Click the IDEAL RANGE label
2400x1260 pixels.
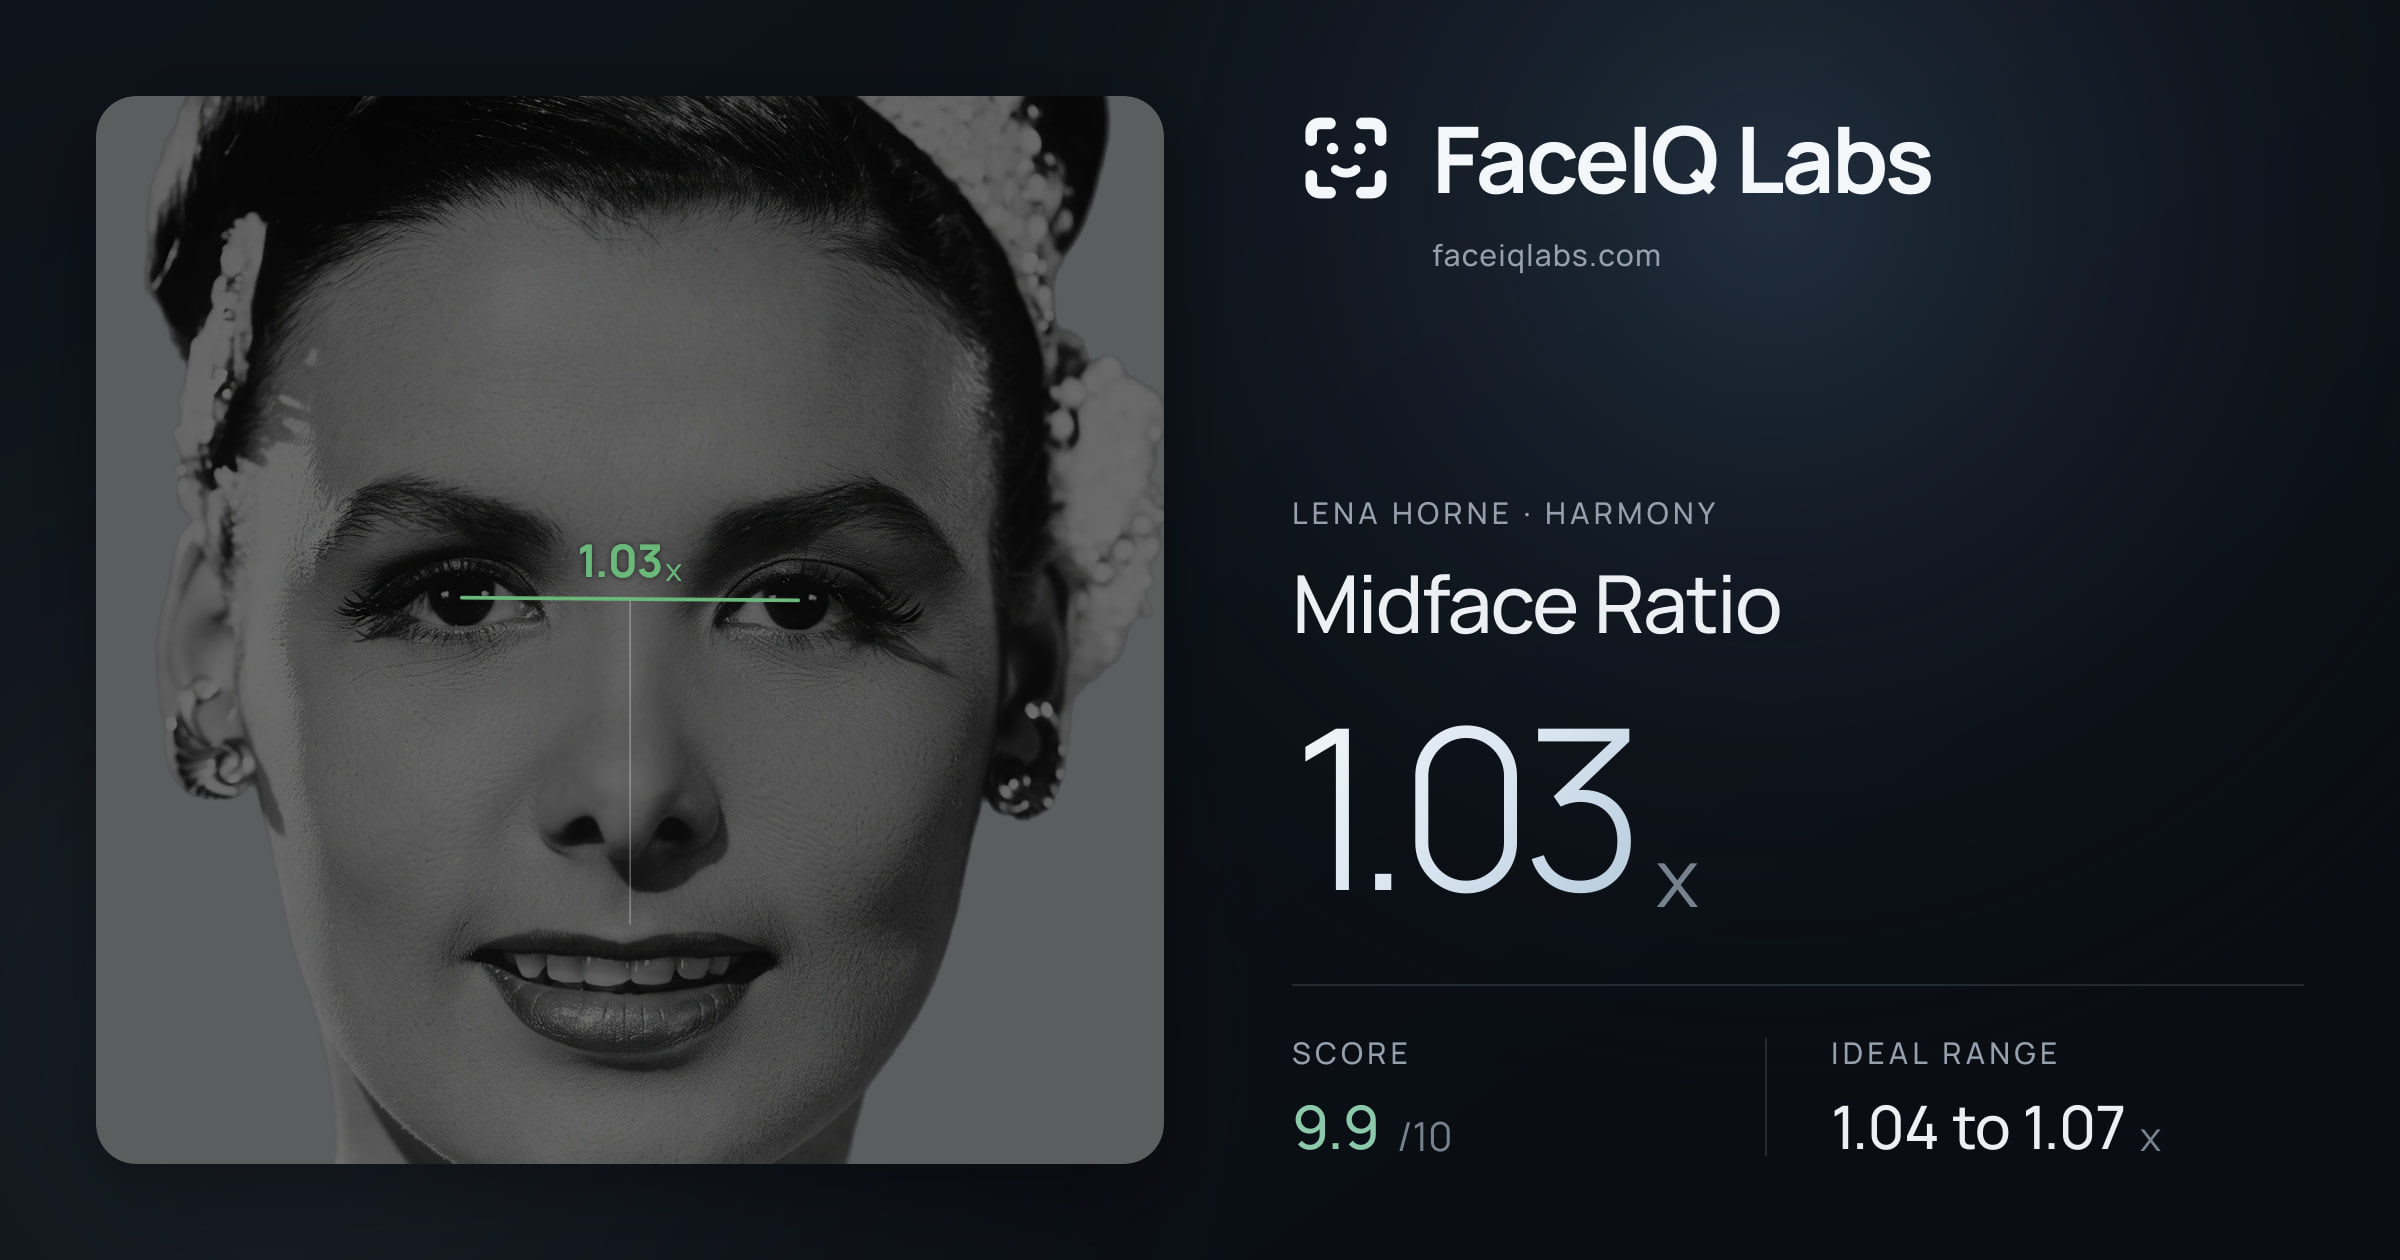(x=1944, y=1053)
